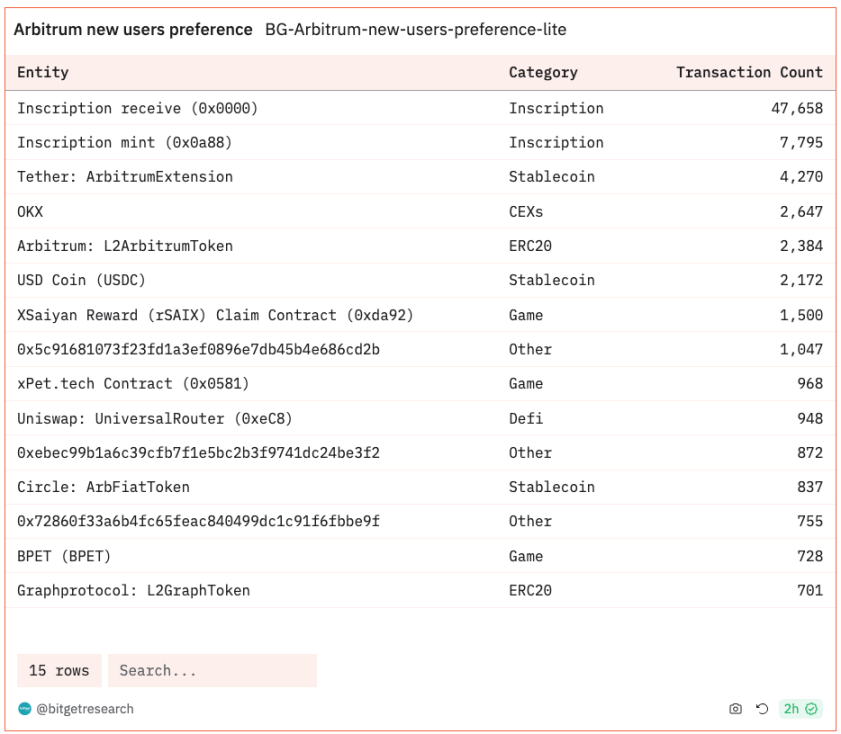The height and width of the screenshot is (734, 841).
Task: Click the 15 rows button
Action: click(x=59, y=670)
